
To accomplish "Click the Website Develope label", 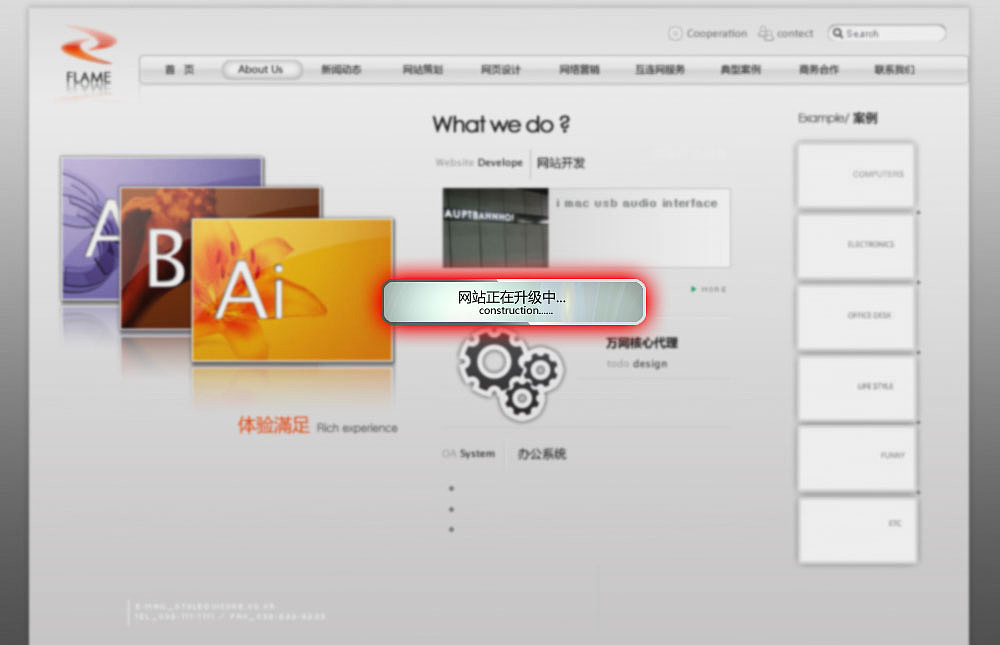I will (479, 163).
